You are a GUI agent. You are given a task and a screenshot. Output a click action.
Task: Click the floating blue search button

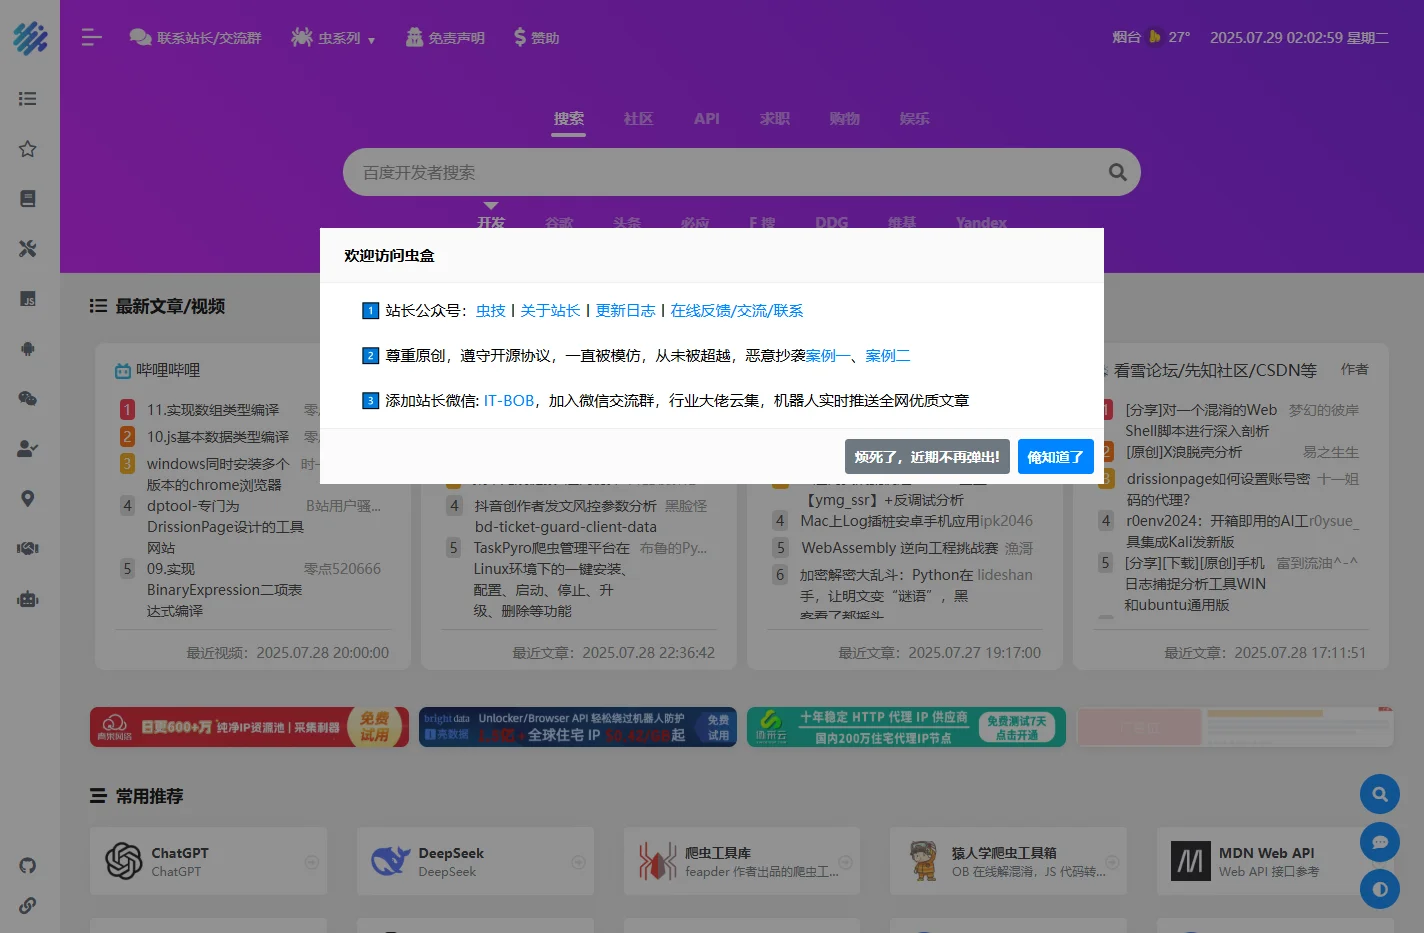tap(1380, 794)
